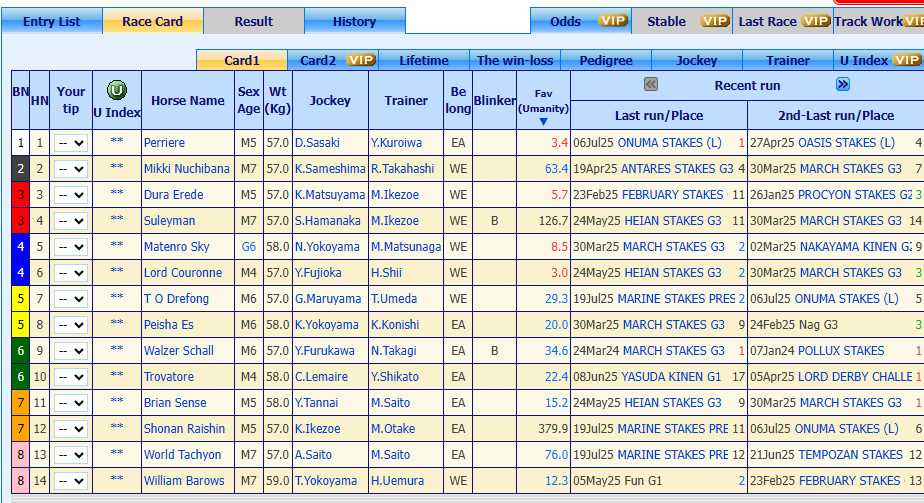Click VIP badge on Card2 tab
The height and width of the screenshot is (503, 924).
(x=361, y=60)
